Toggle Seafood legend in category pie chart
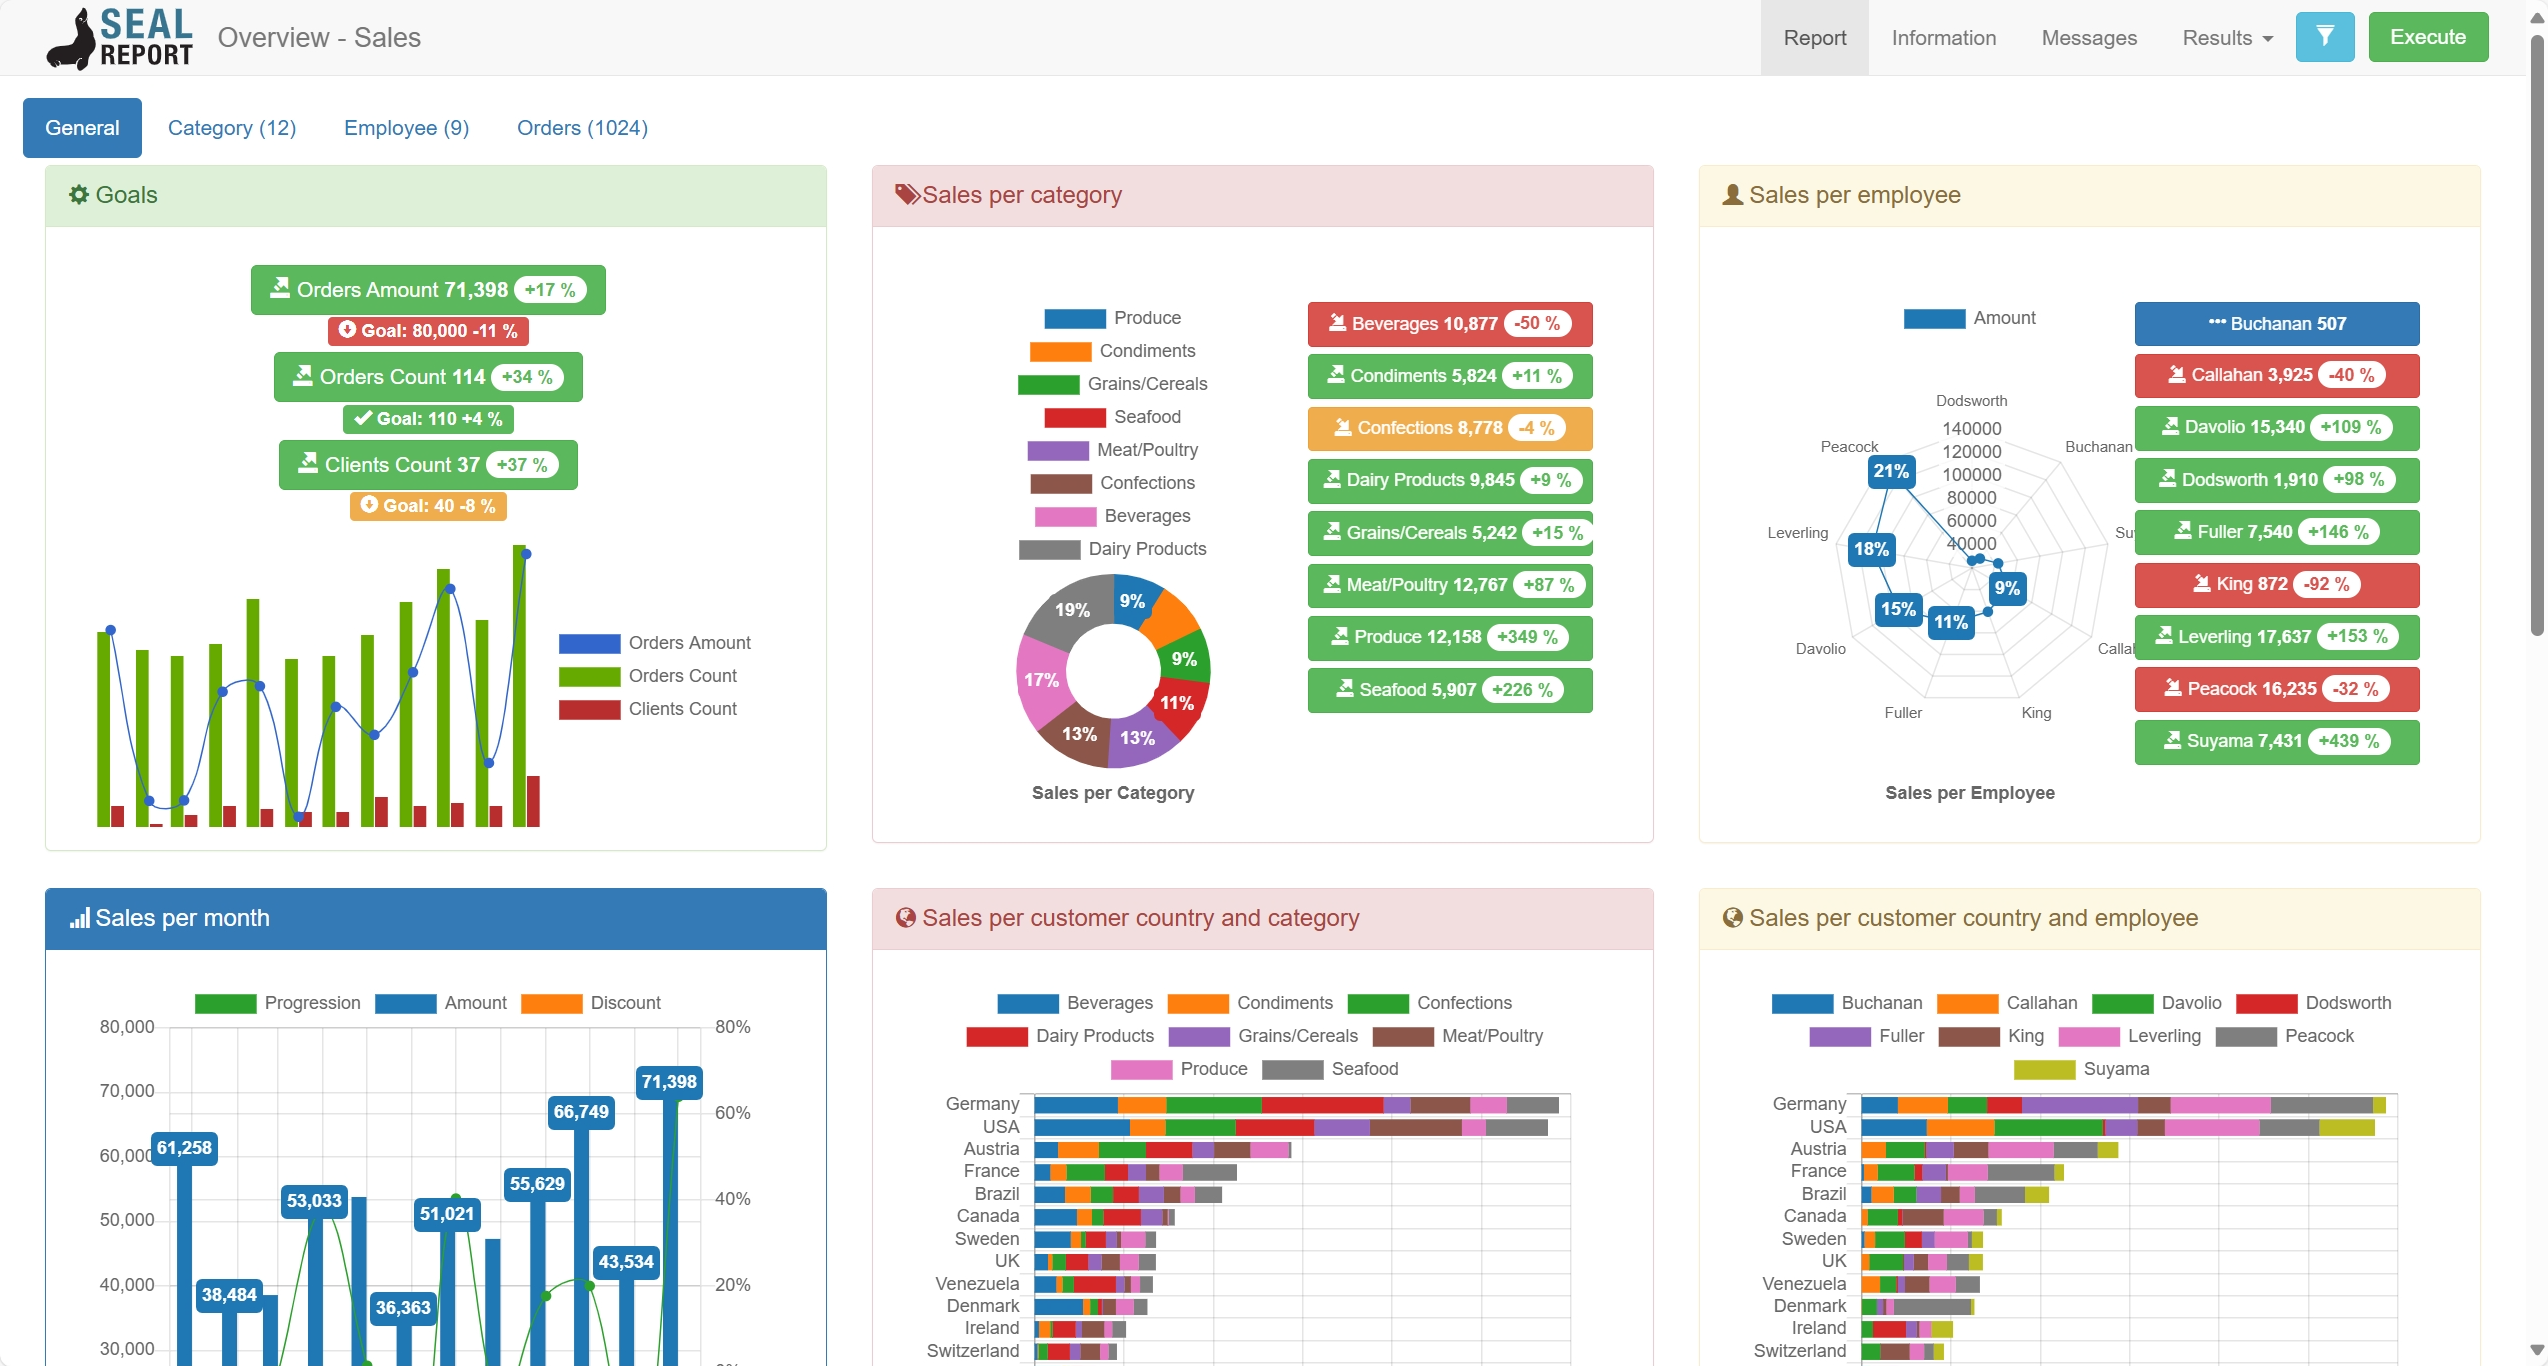 1112,417
